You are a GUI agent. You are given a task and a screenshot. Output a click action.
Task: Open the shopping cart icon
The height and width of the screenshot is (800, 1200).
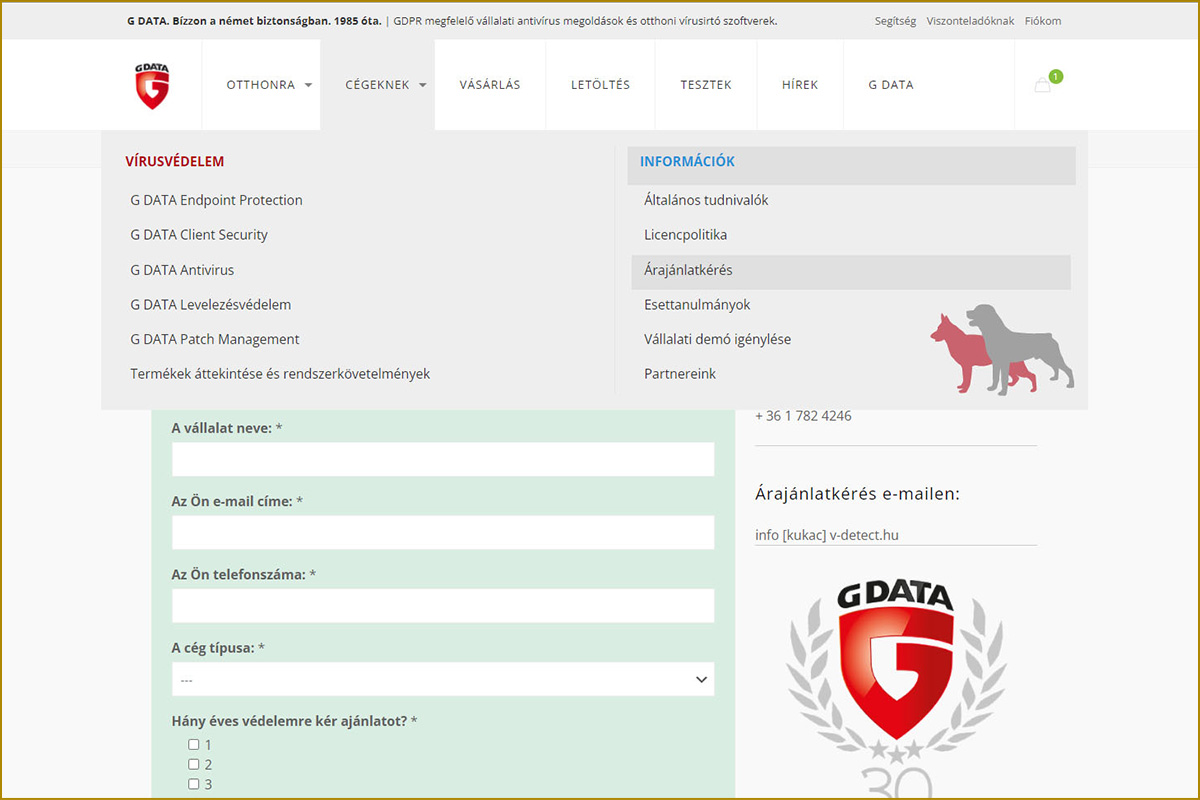click(1043, 86)
